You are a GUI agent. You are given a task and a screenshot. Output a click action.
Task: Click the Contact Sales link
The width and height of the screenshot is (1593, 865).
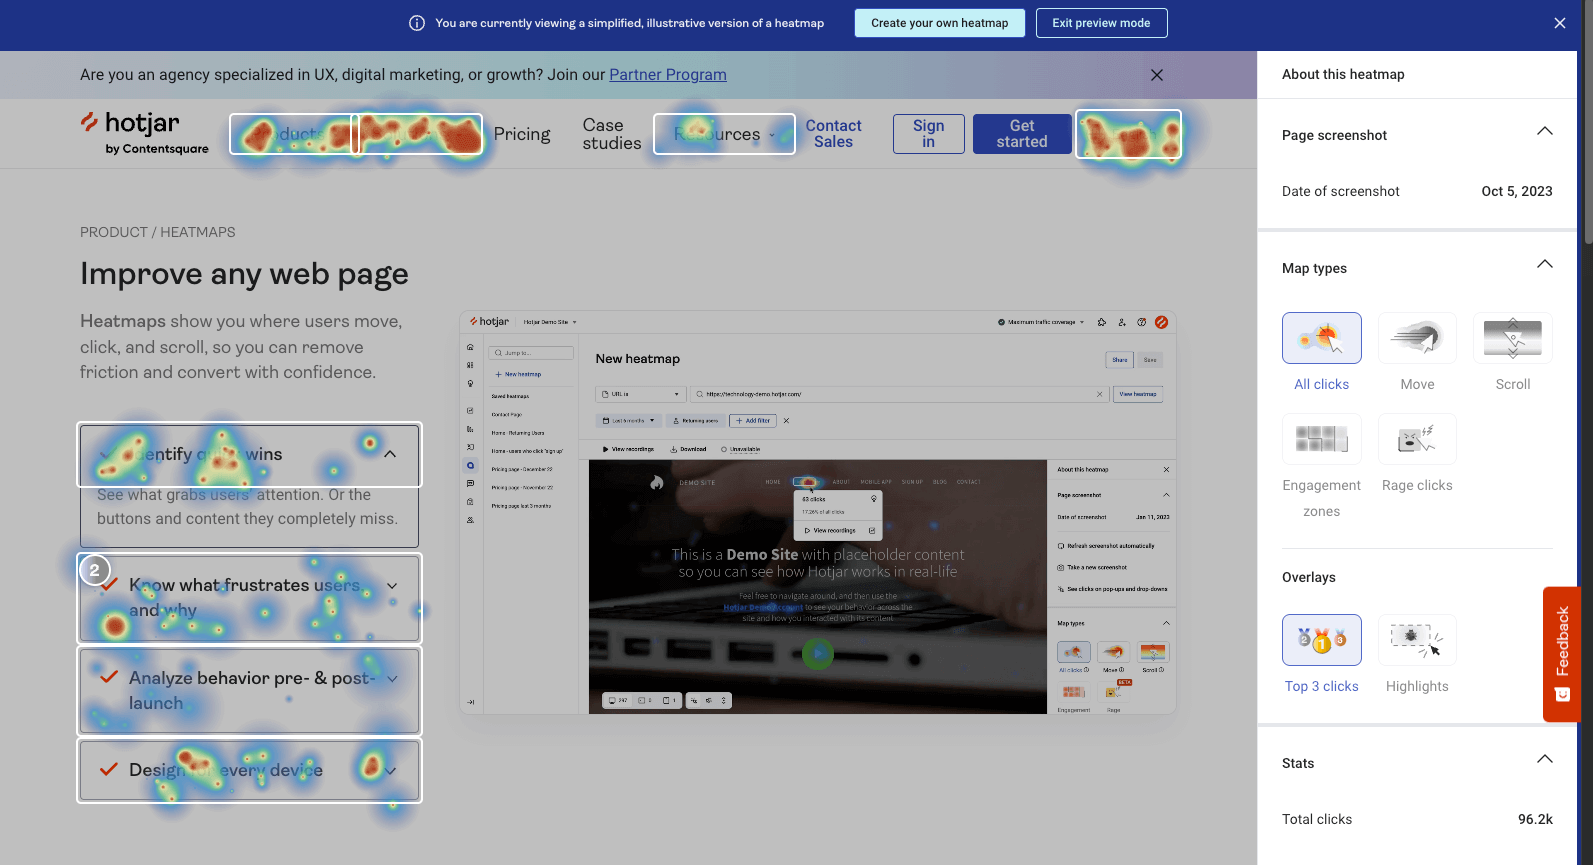pyautogui.click(x=834, y=134)
